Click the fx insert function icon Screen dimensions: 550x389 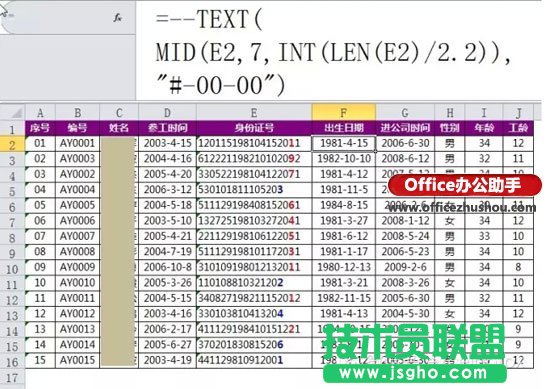pos(118,18)
